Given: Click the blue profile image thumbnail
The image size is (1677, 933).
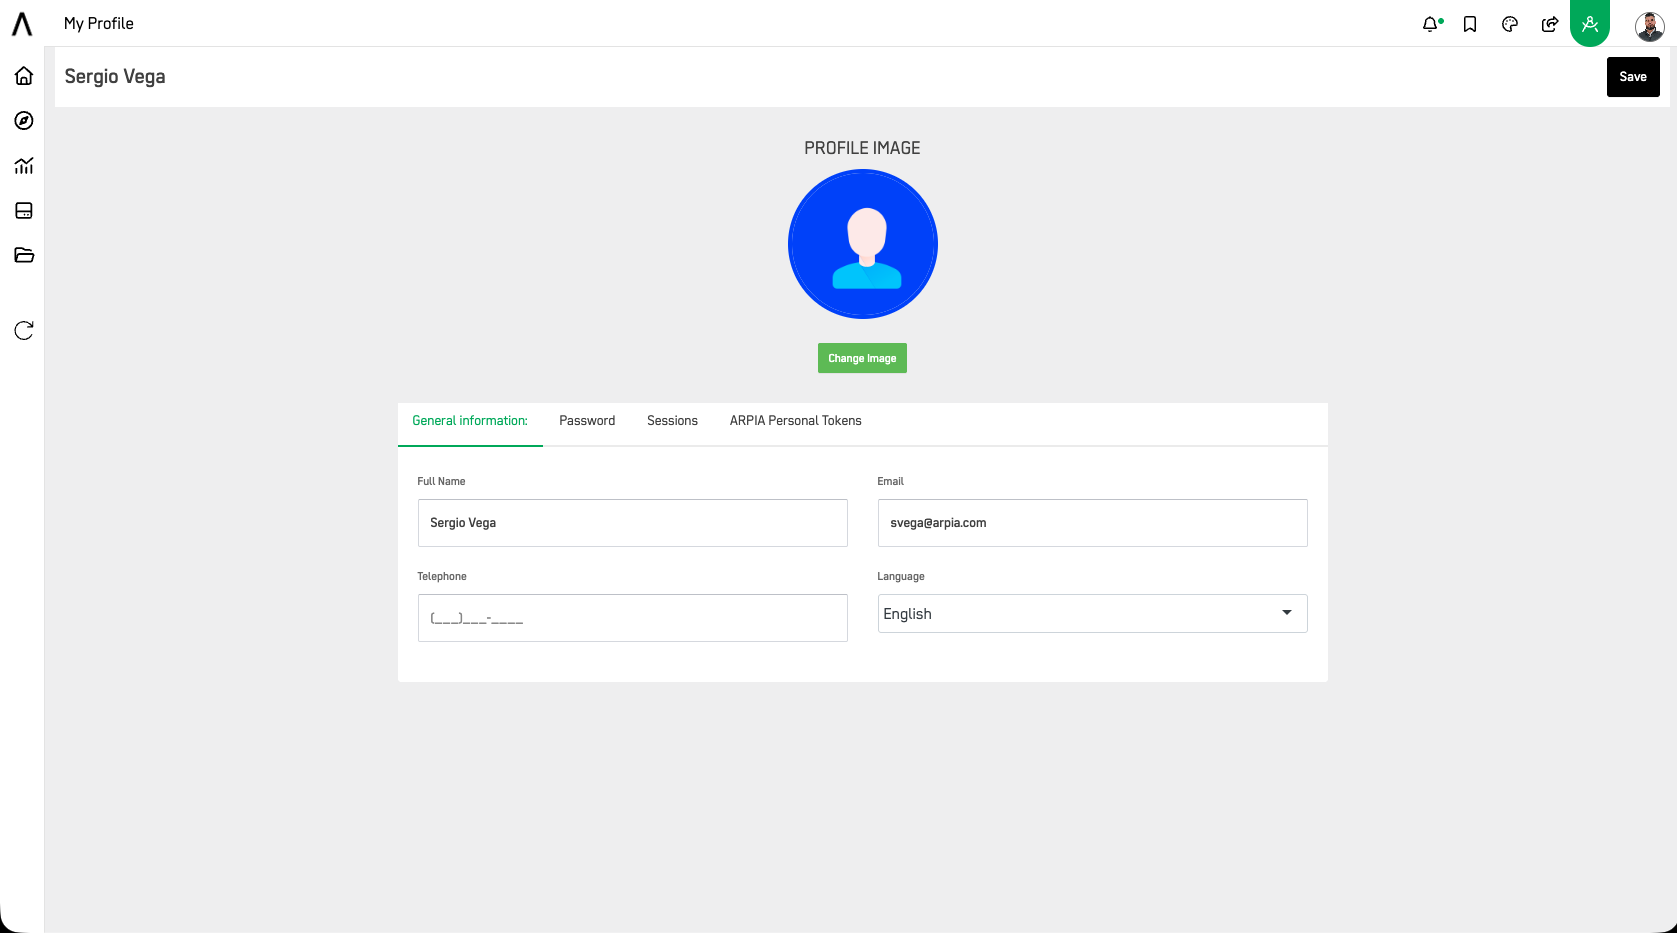Looking at the screenshot, I should click(863, 244).
